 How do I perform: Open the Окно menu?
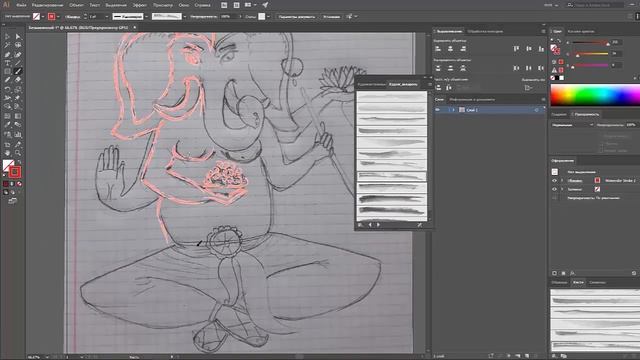tap(184, 5)
